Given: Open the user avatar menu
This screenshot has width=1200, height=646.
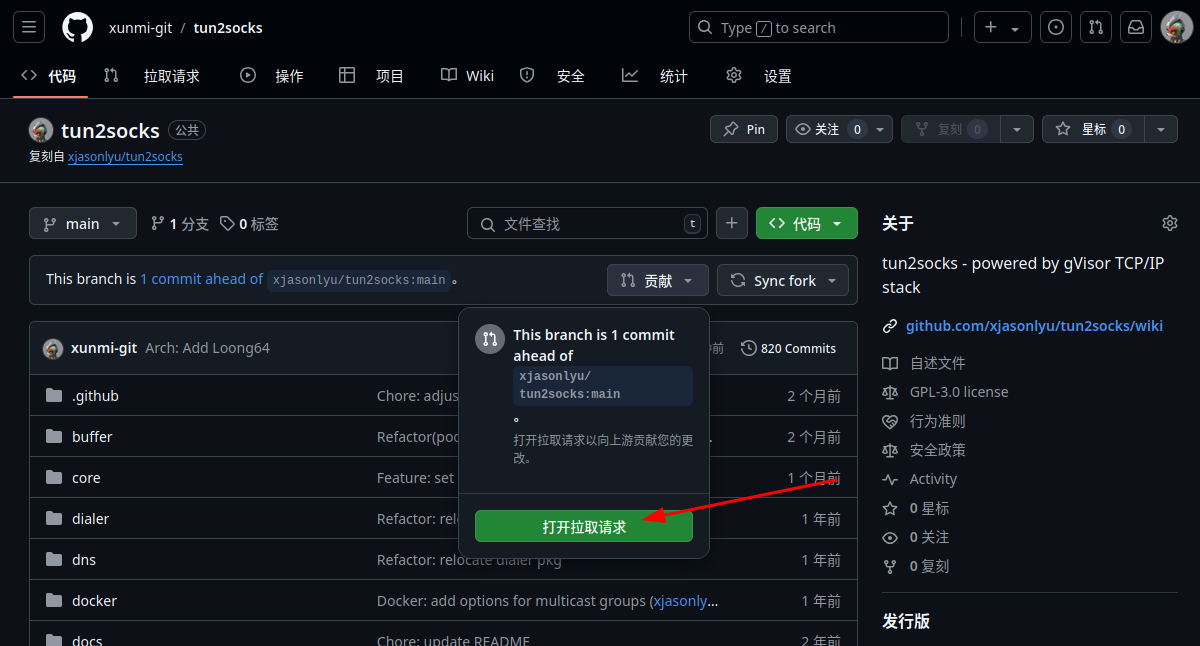Looking at the screenshot, I should tap(1176, 28).
